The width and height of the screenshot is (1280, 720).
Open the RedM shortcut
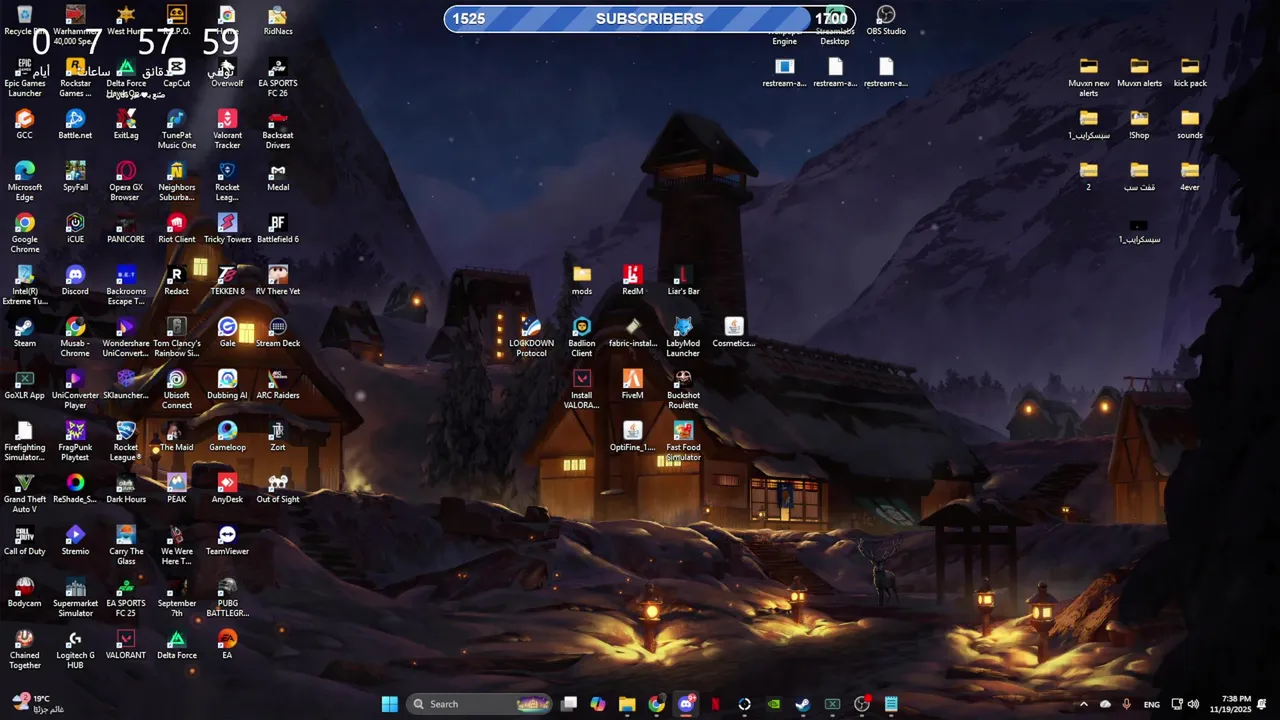[x=632, y=280]
